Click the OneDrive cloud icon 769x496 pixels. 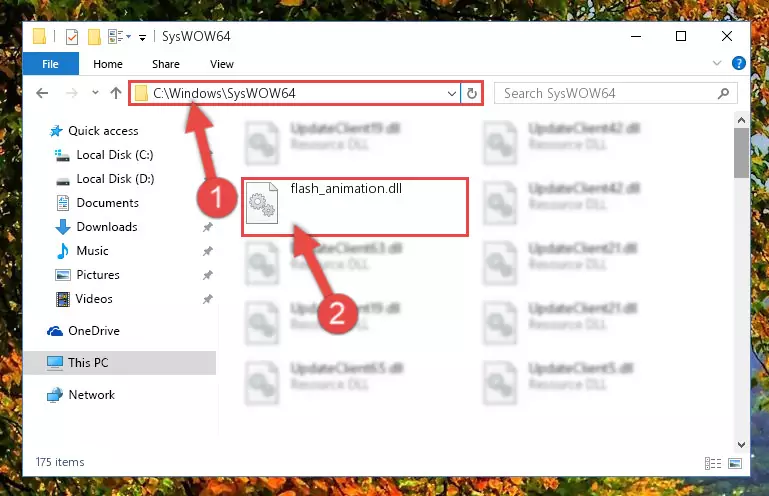[x=55, y=332]
